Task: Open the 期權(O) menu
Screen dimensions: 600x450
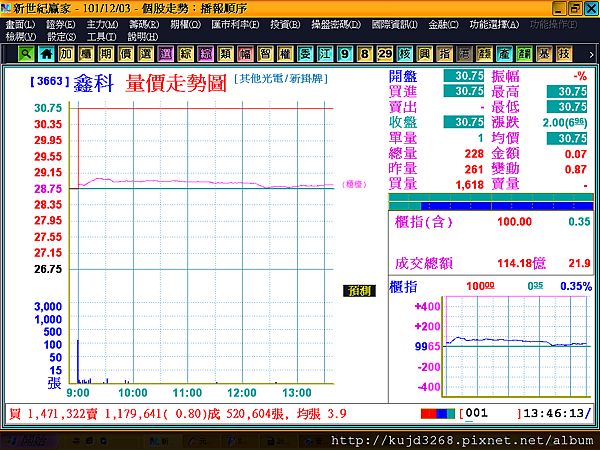Action: click(185, 25)
